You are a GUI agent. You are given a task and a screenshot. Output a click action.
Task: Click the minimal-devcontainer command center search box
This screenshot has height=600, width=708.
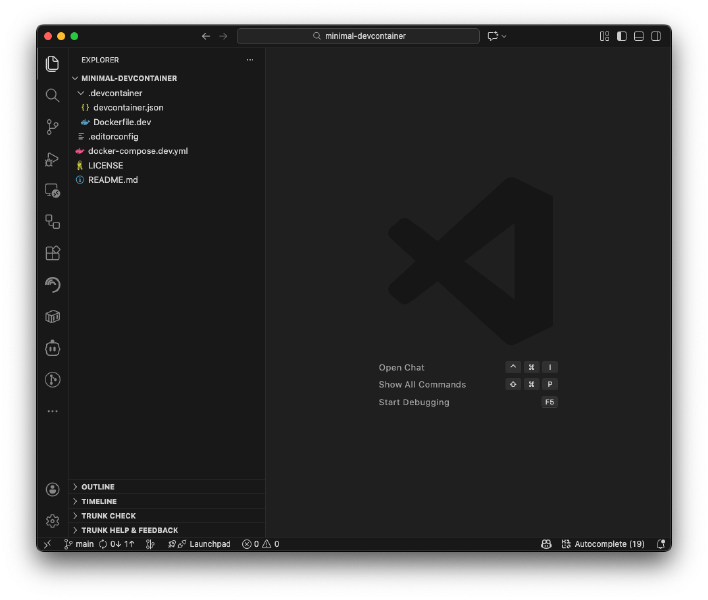(358, 36)
